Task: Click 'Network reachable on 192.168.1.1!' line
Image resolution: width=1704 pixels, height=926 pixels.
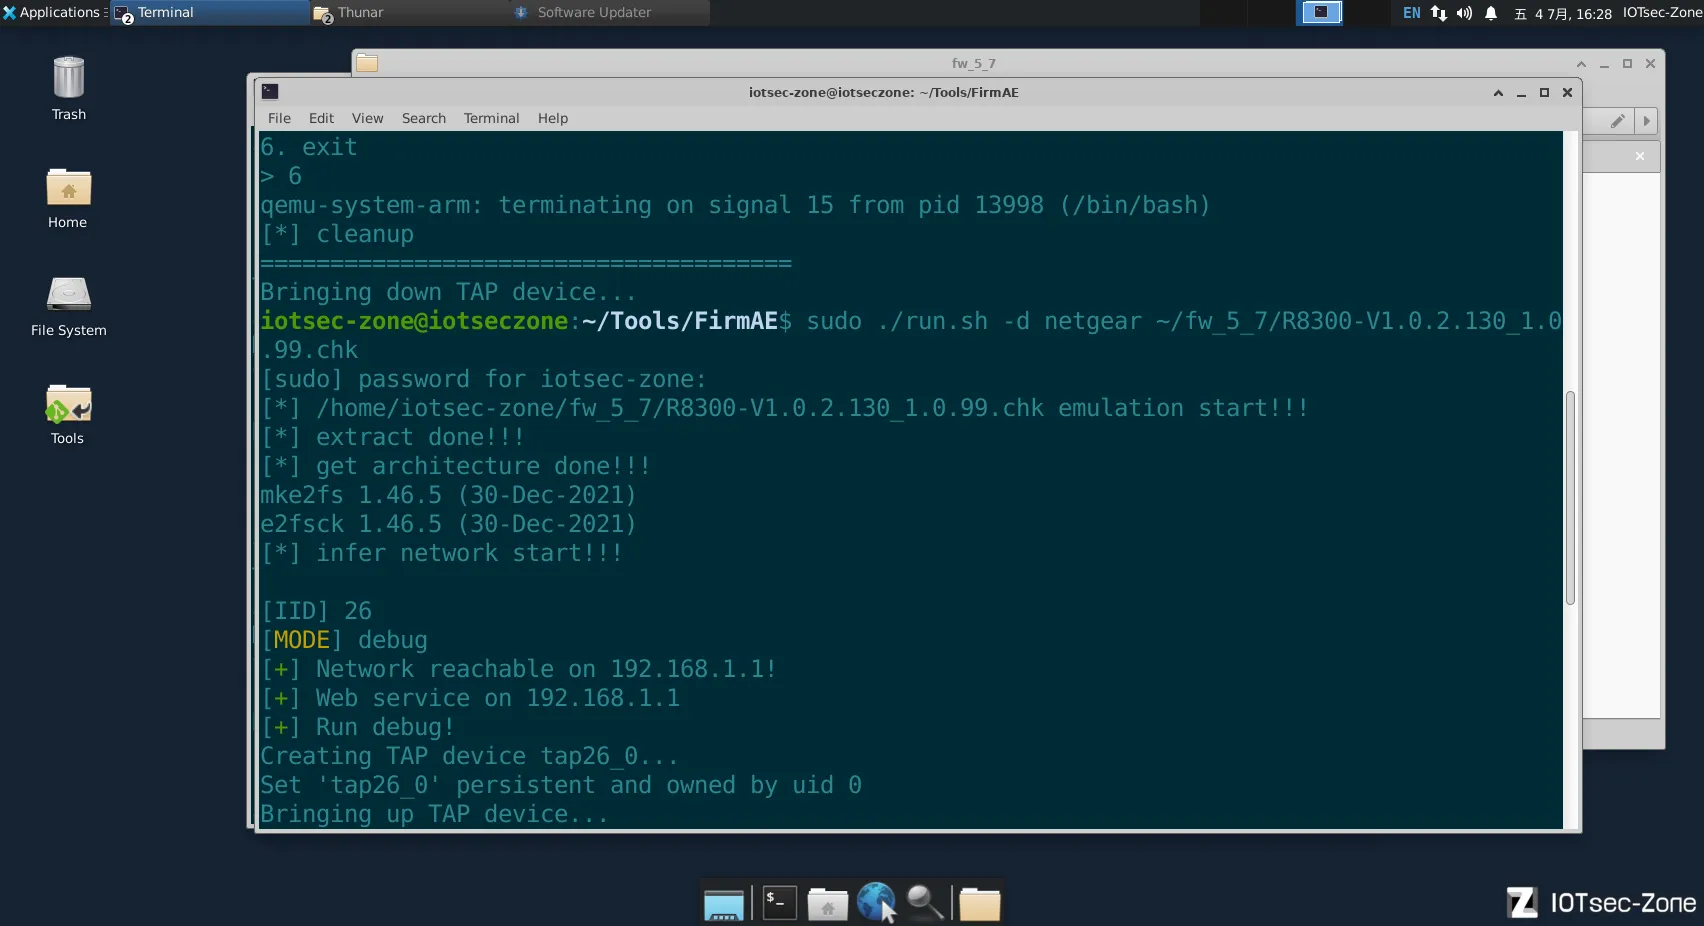Action: 546,669
